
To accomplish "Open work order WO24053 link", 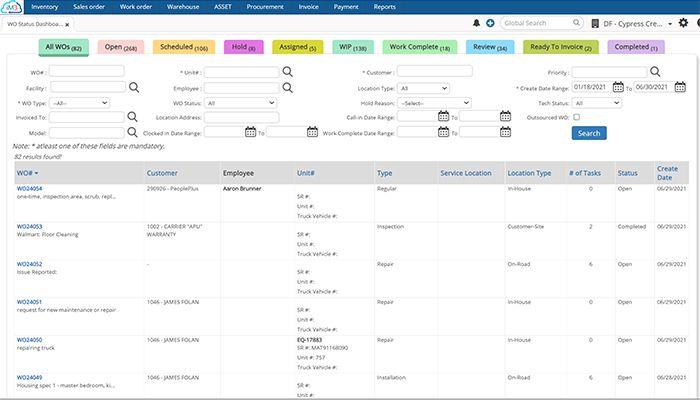I will [x=29, y=227].
